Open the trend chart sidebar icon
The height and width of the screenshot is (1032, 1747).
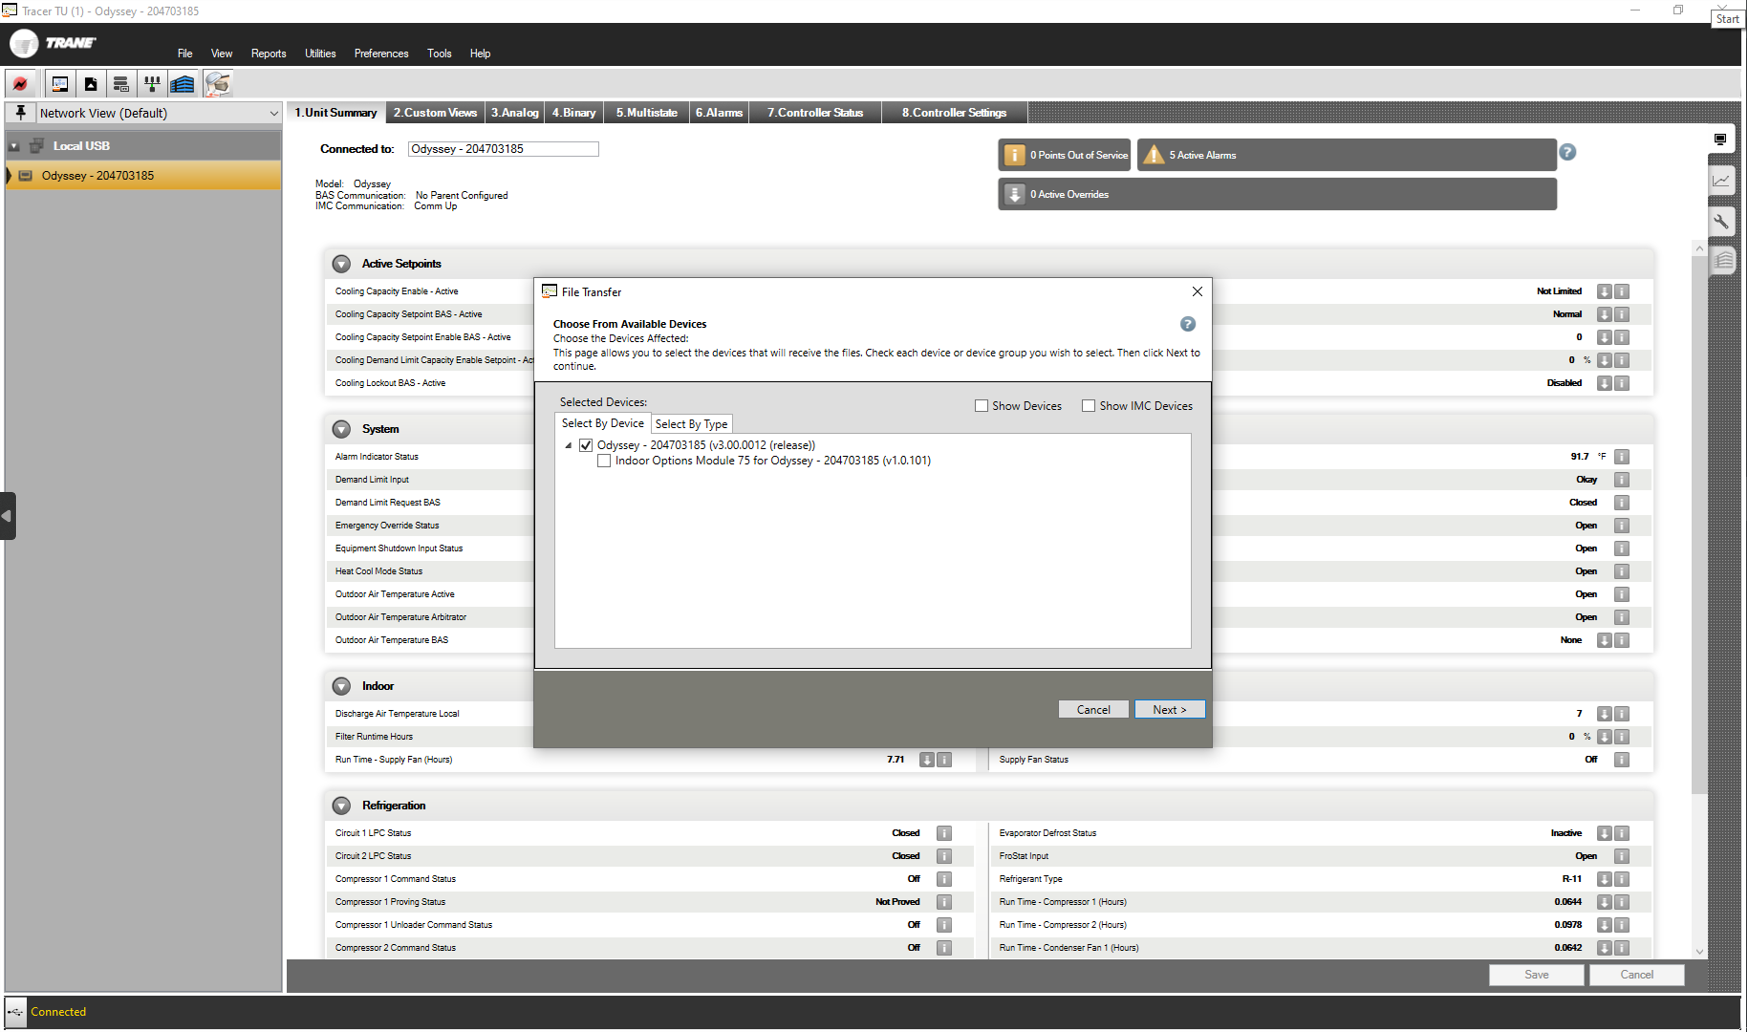click(1721, 181)
